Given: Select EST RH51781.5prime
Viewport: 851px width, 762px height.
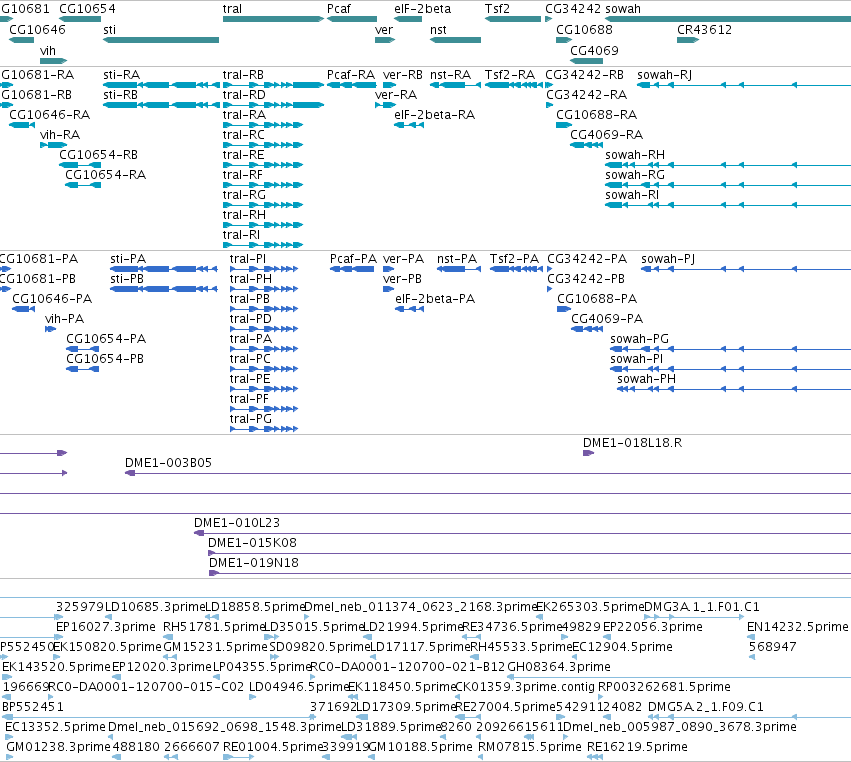Looking at the screenshot, I should [214, 627].
